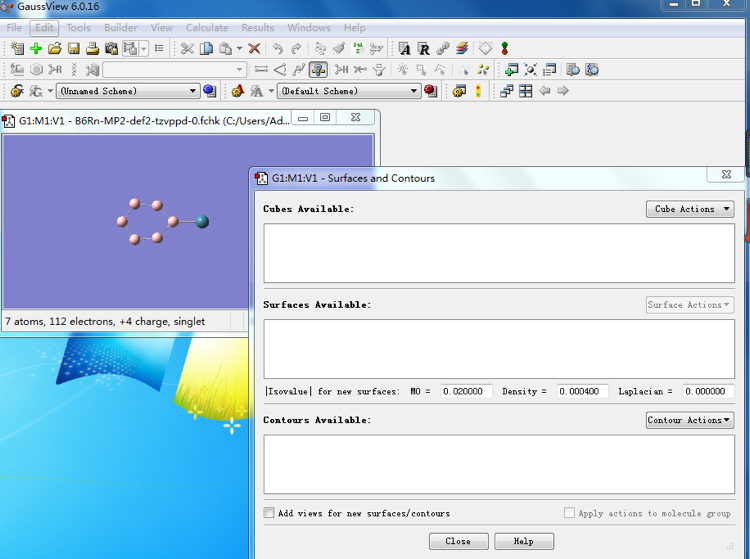Viewport: 750px width, 559px height.
Task: Click the green and red atoms icon
Action: [x=505, y=48]
